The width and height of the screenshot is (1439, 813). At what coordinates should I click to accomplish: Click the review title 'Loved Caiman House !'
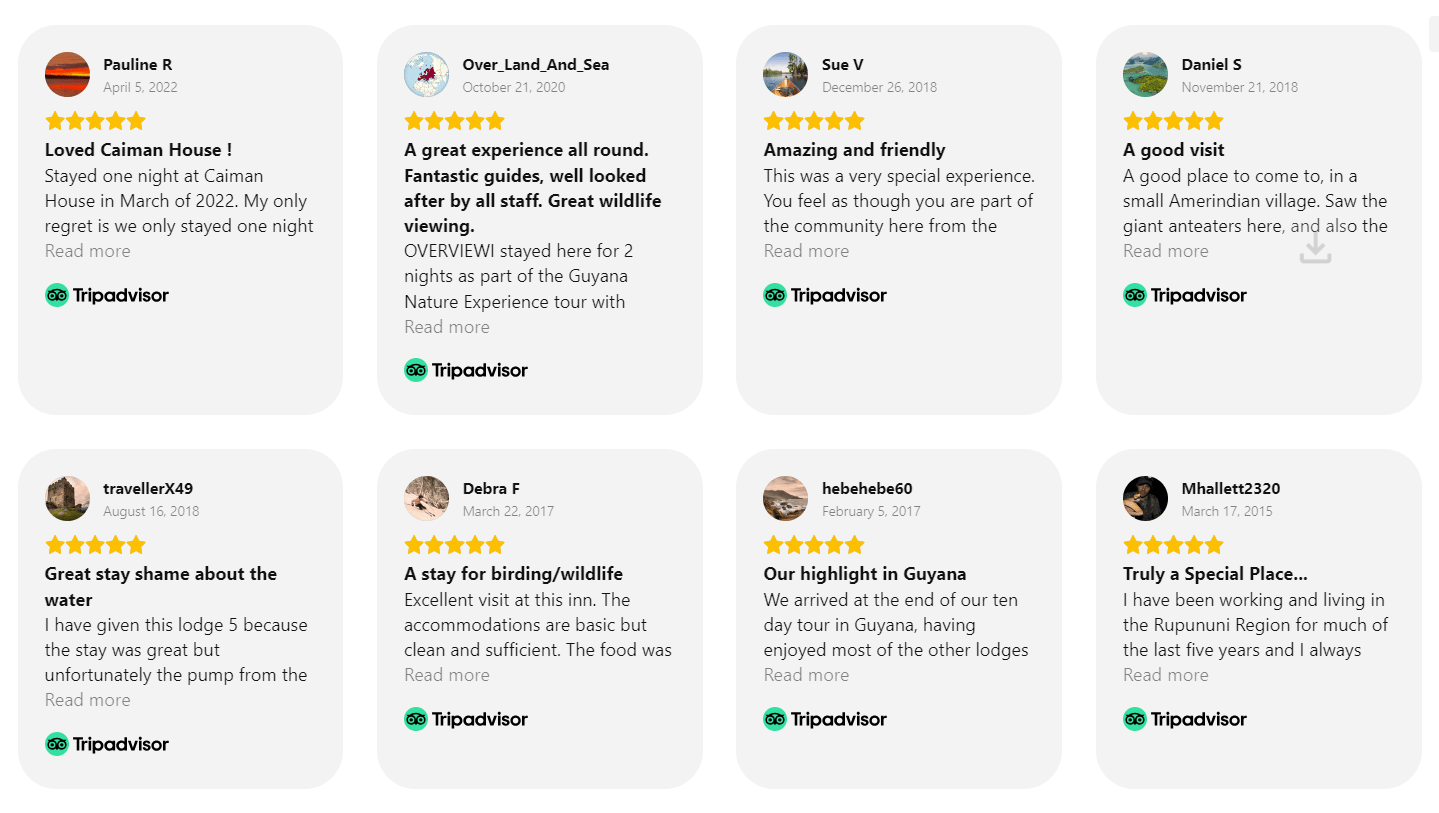[x=138, y=149]
